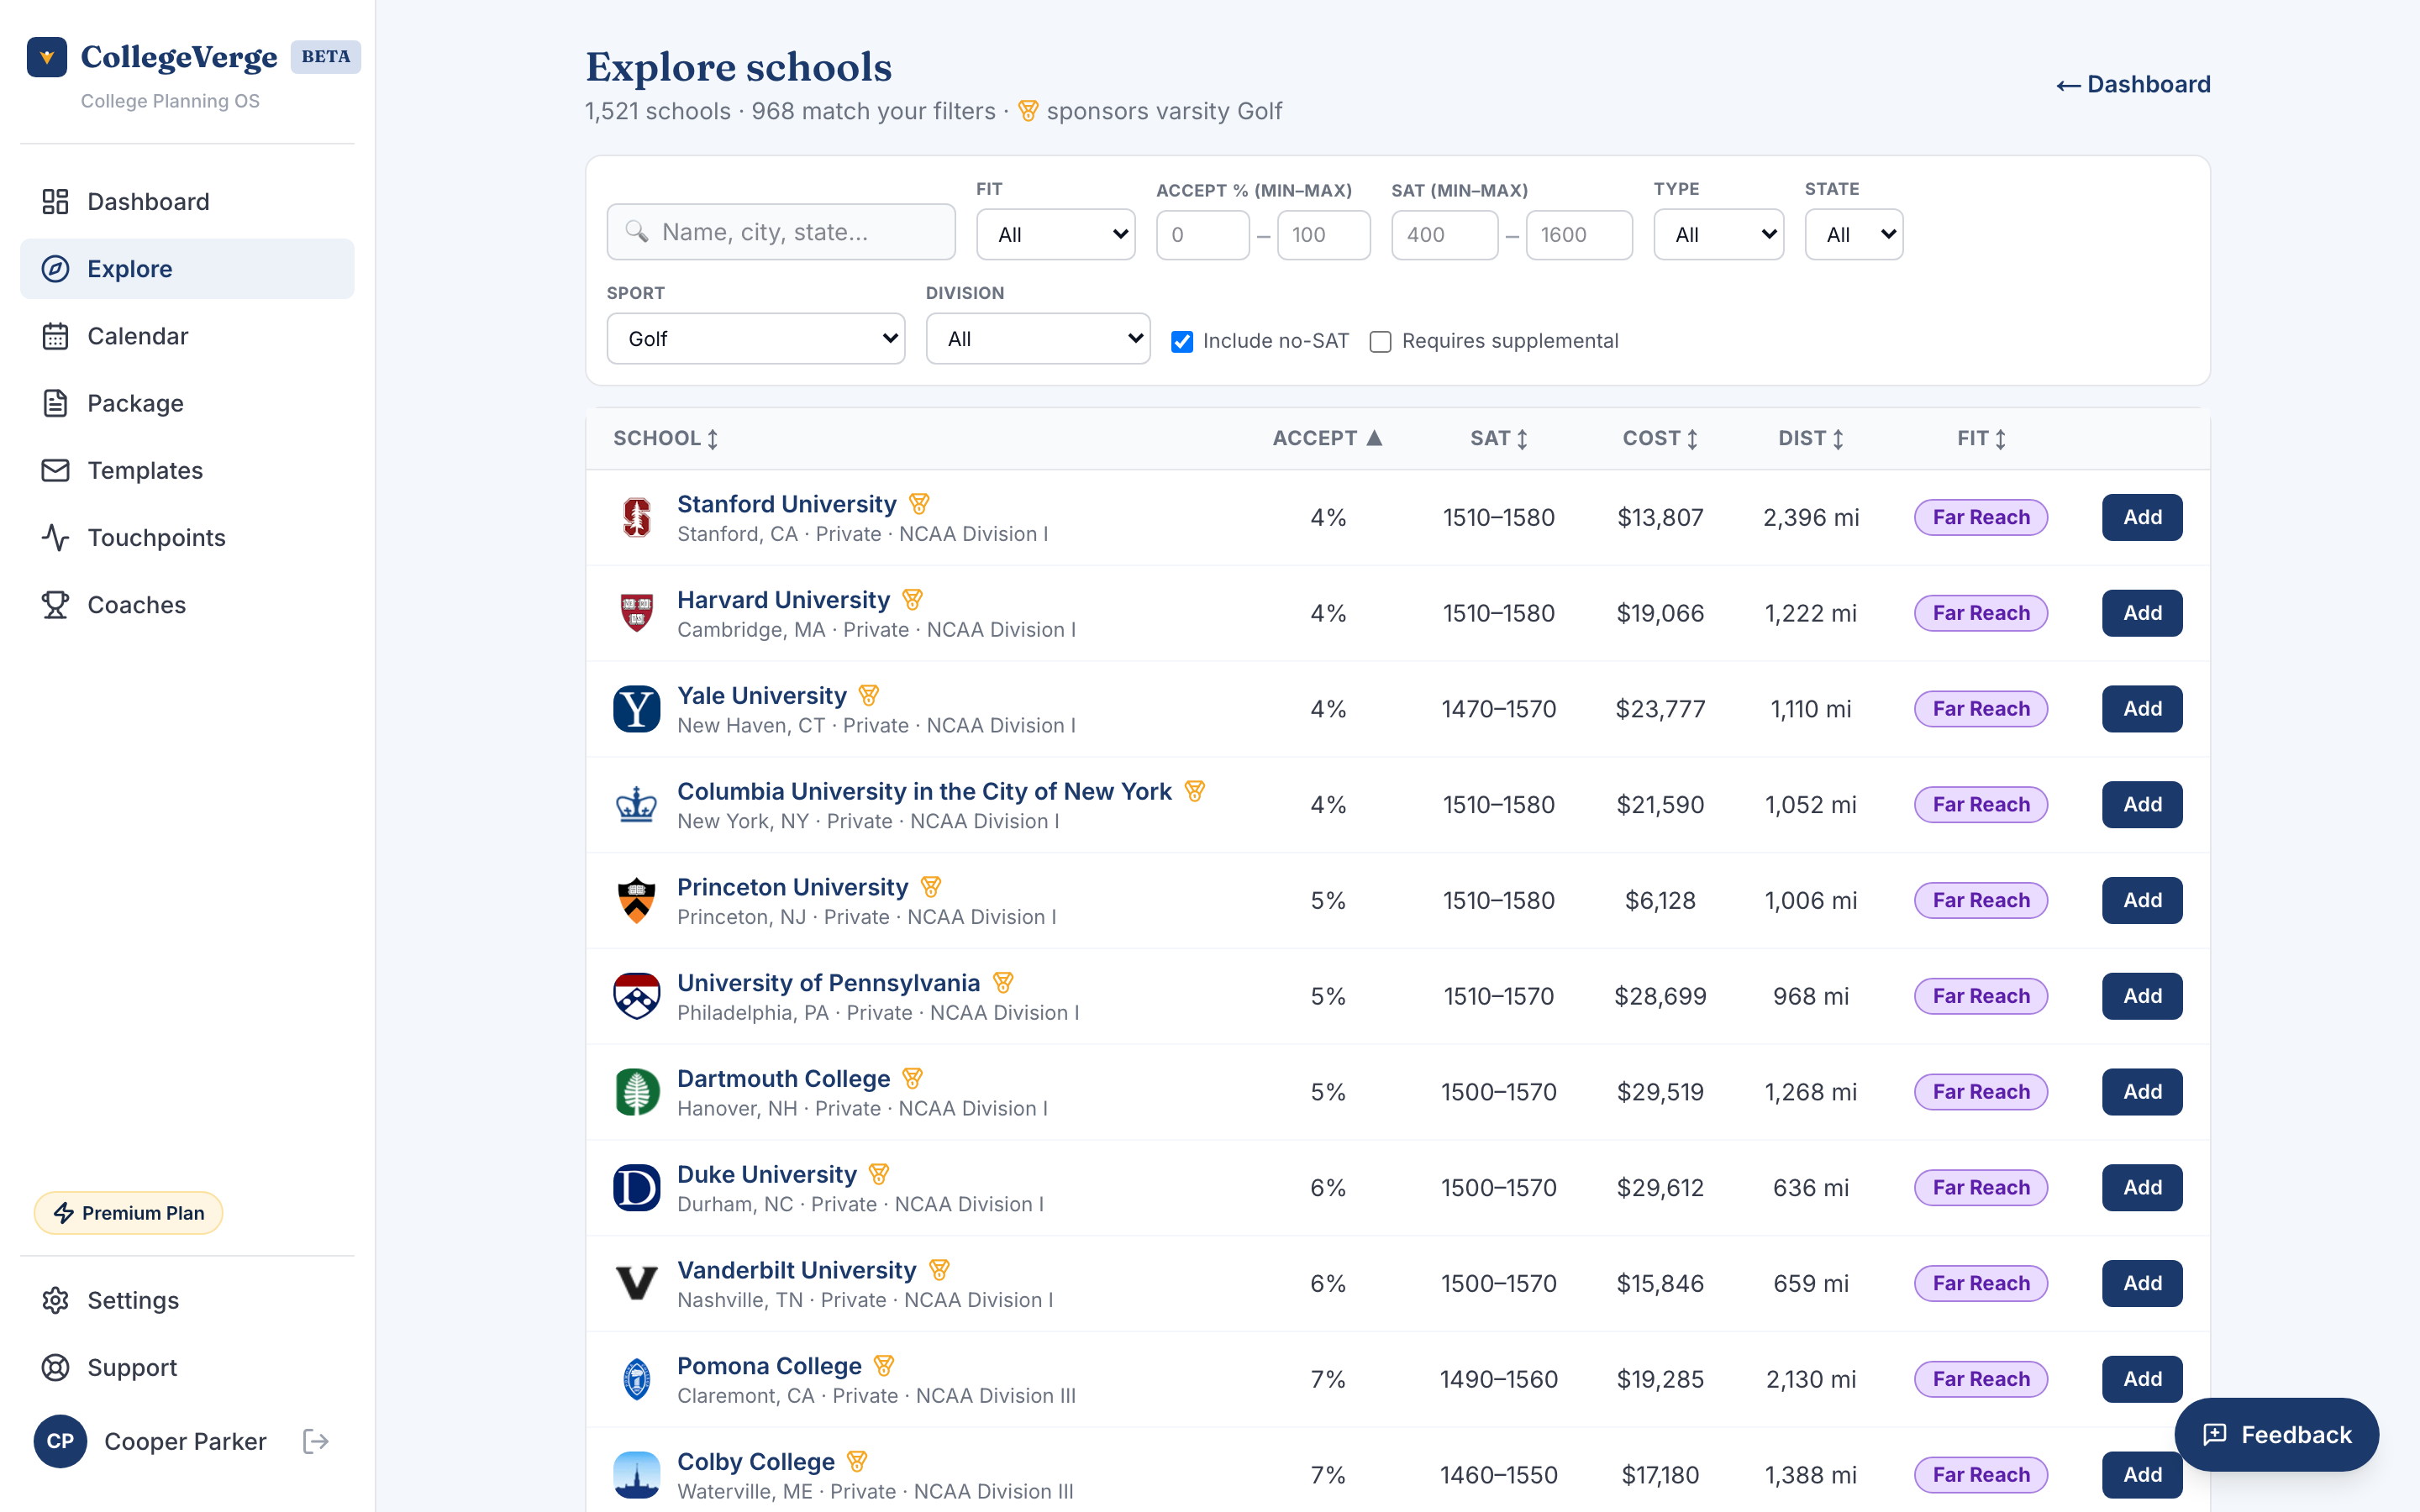Open the Sport dropdown showing Golf
The width and height of the screenshot is (2420, 1512).
755,339
